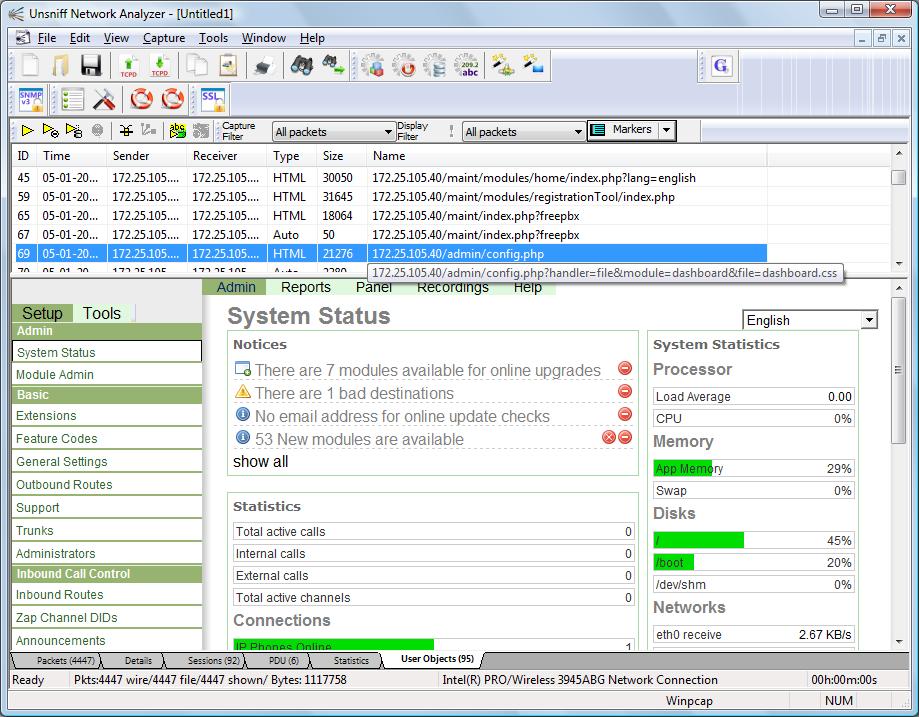The width and height of the screenshot is (919, 717).
Task: Click the gray stop capture circle
Action: click(x=97, y=130)
